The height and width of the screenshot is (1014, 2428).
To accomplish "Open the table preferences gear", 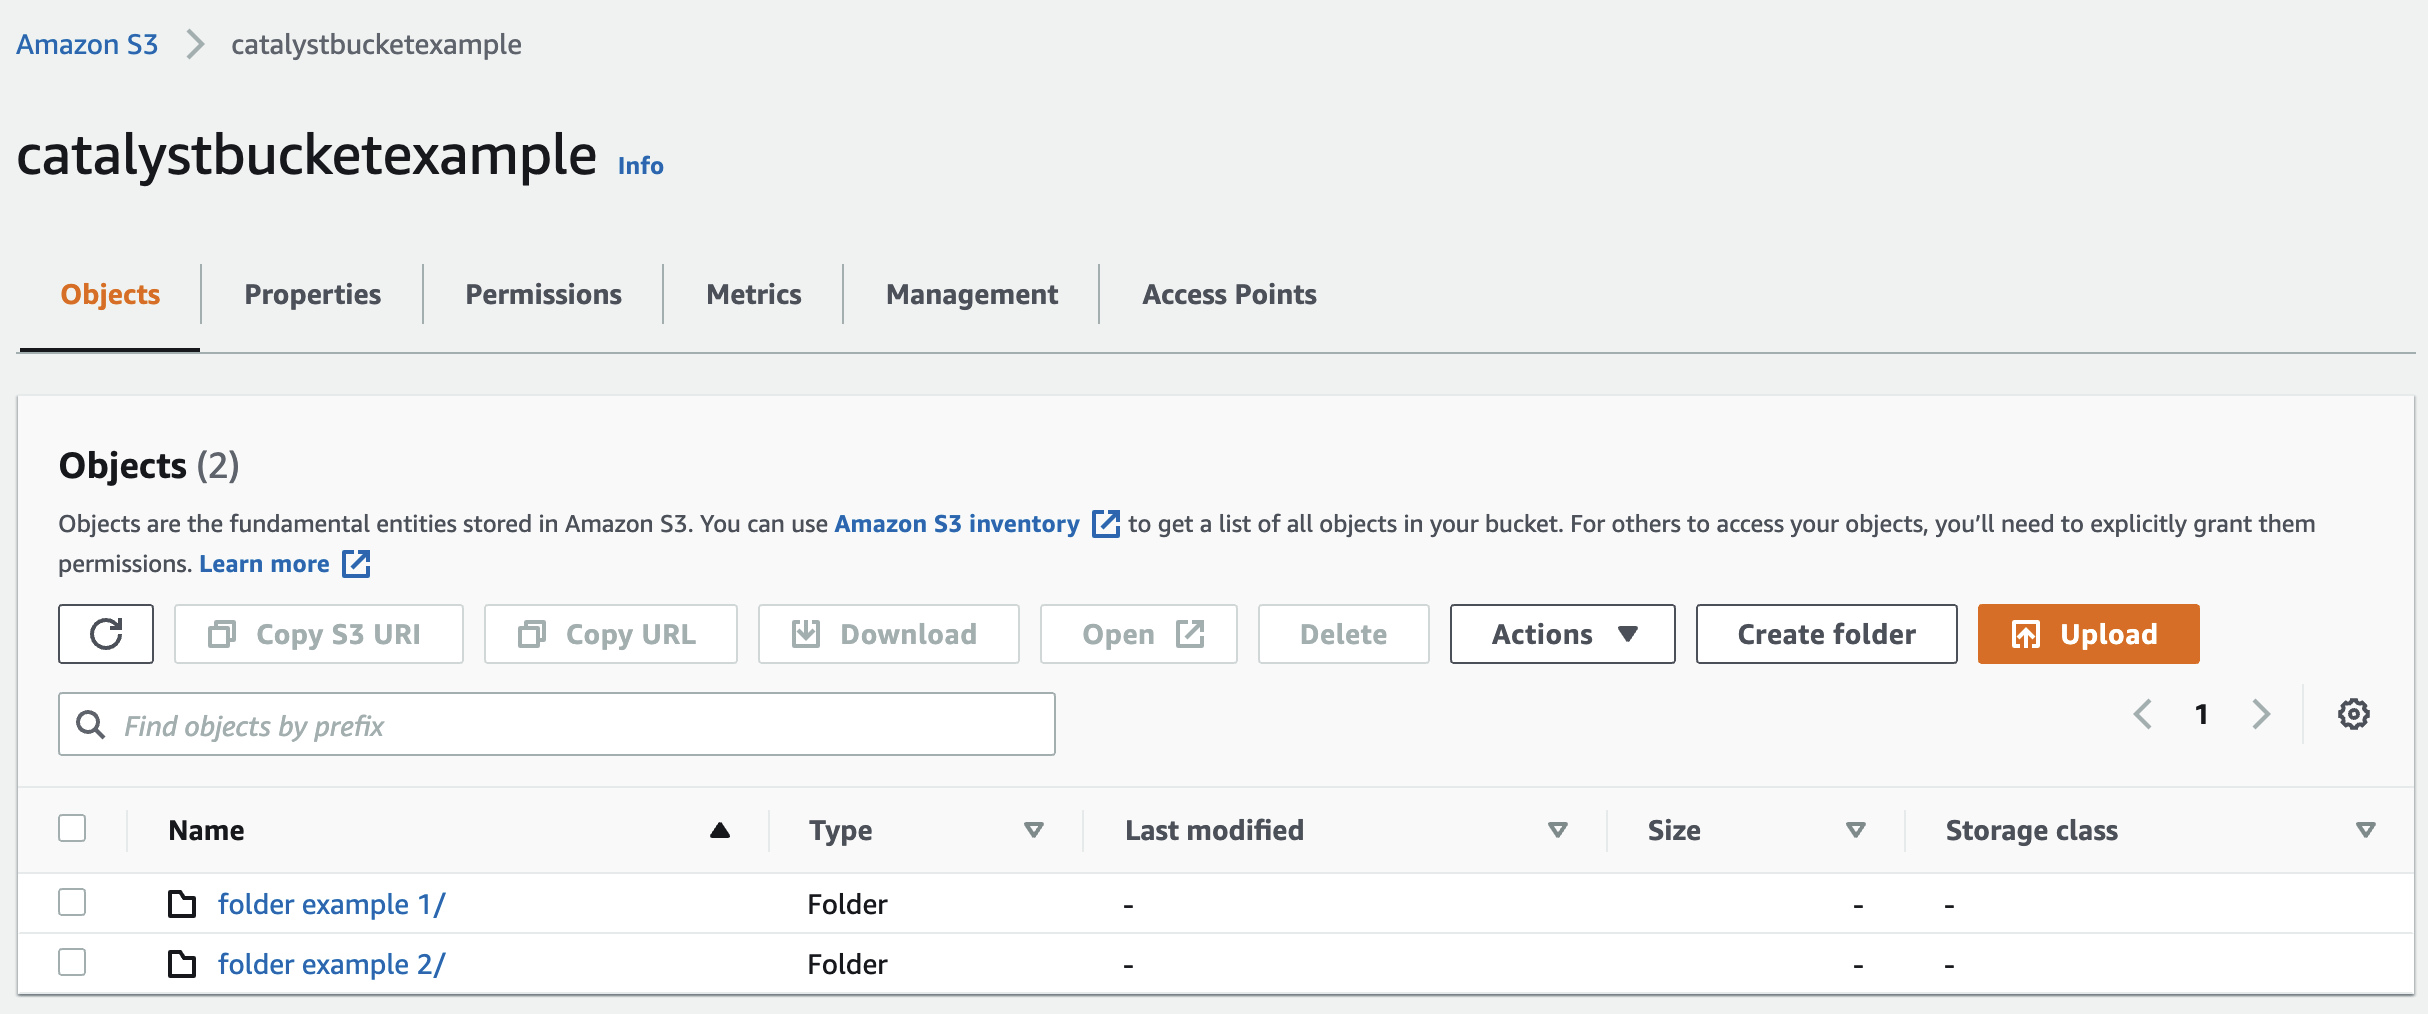I will pyautogui.click(x=2353, y=714).
